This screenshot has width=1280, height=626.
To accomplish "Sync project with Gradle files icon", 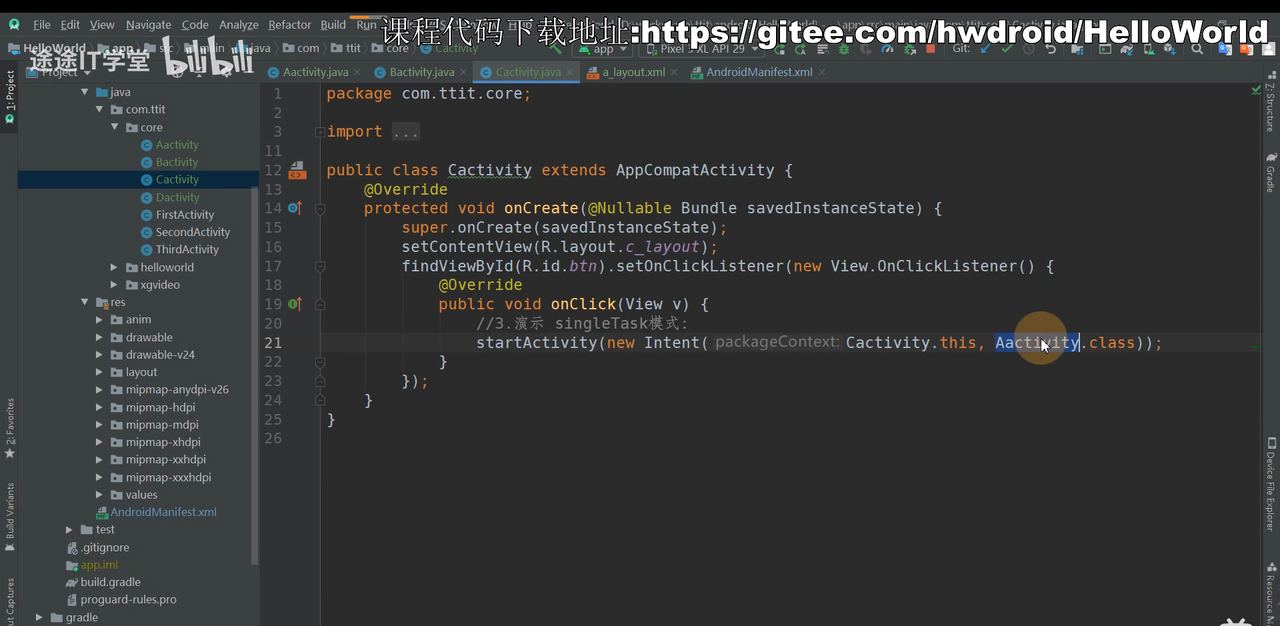I will tap(1125, 48).
